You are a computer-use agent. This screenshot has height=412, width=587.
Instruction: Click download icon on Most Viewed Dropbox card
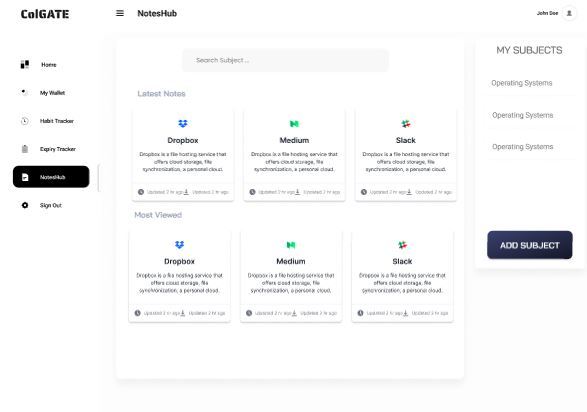(x=183, y=313)
